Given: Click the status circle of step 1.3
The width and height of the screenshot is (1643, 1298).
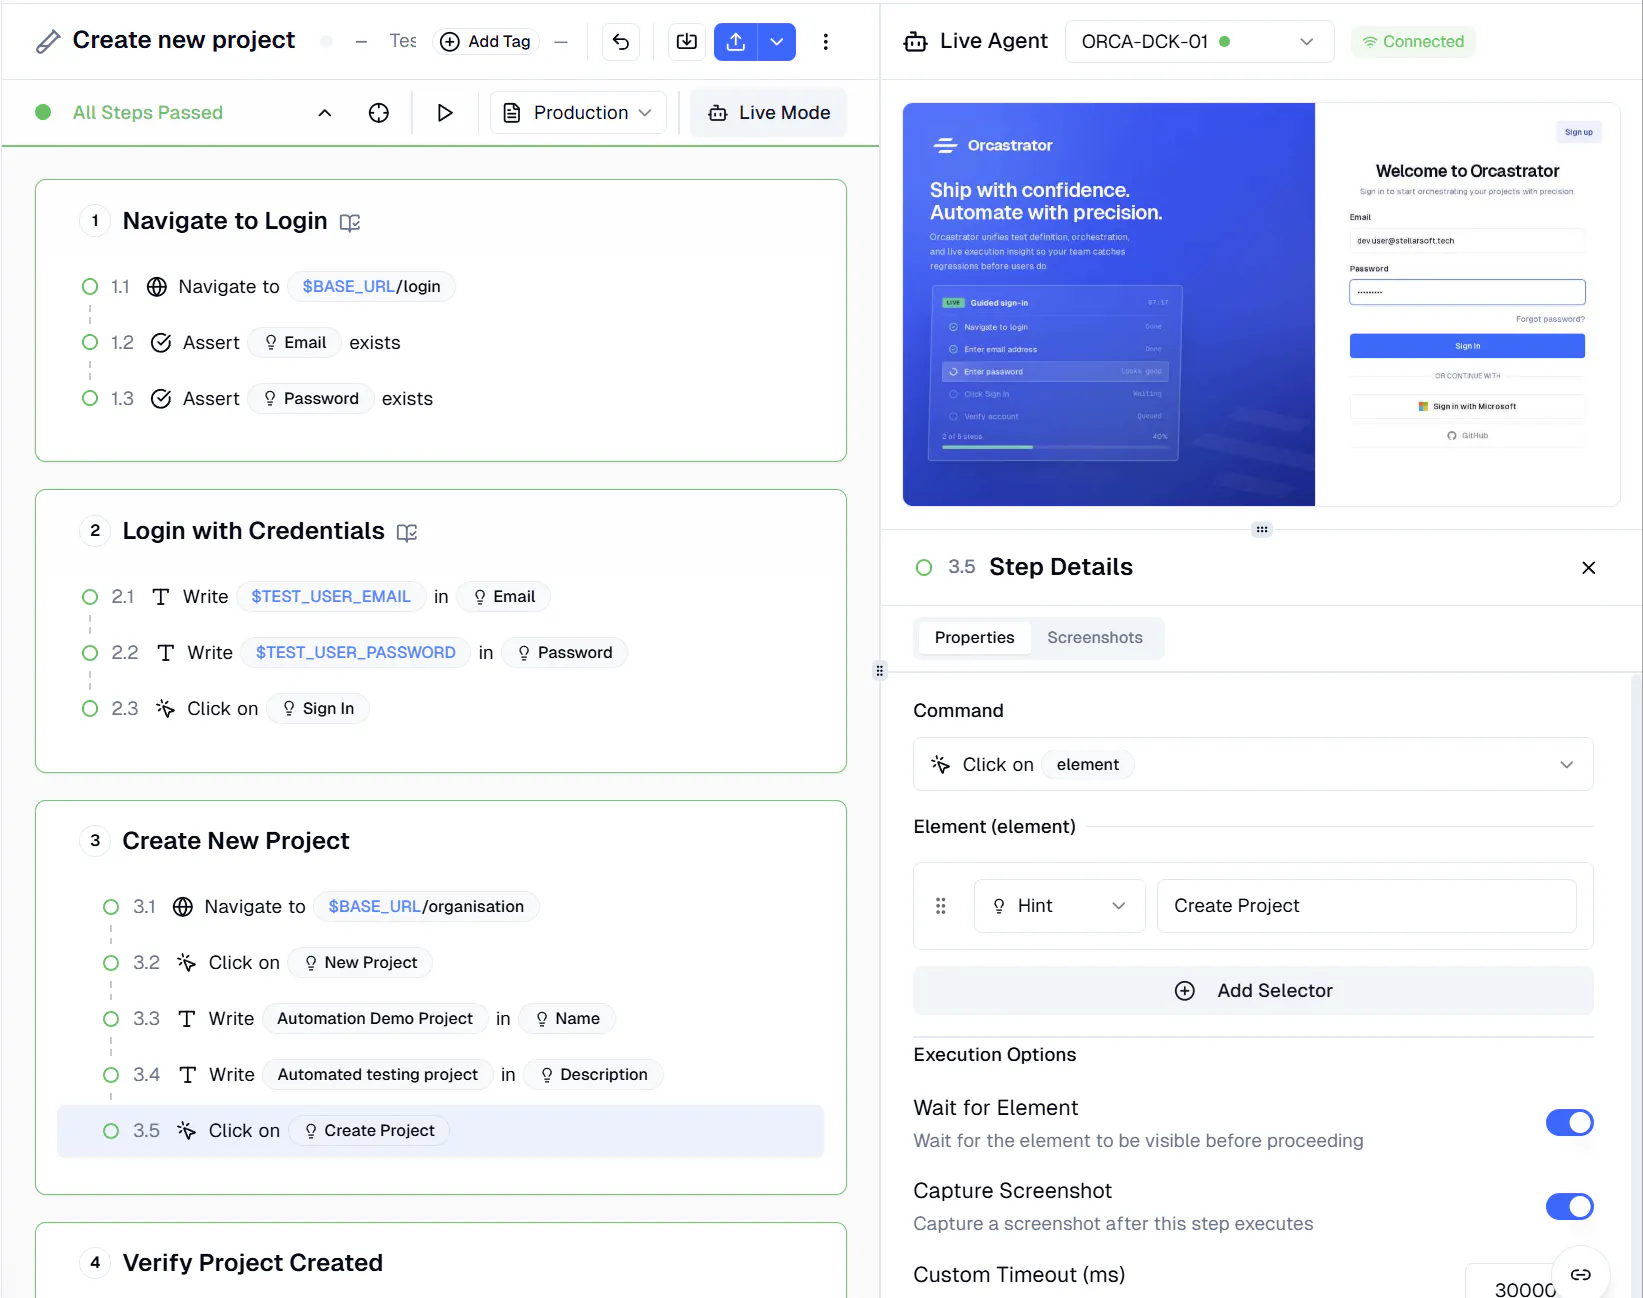Looking at the screenshot, I should coord(90,399).
